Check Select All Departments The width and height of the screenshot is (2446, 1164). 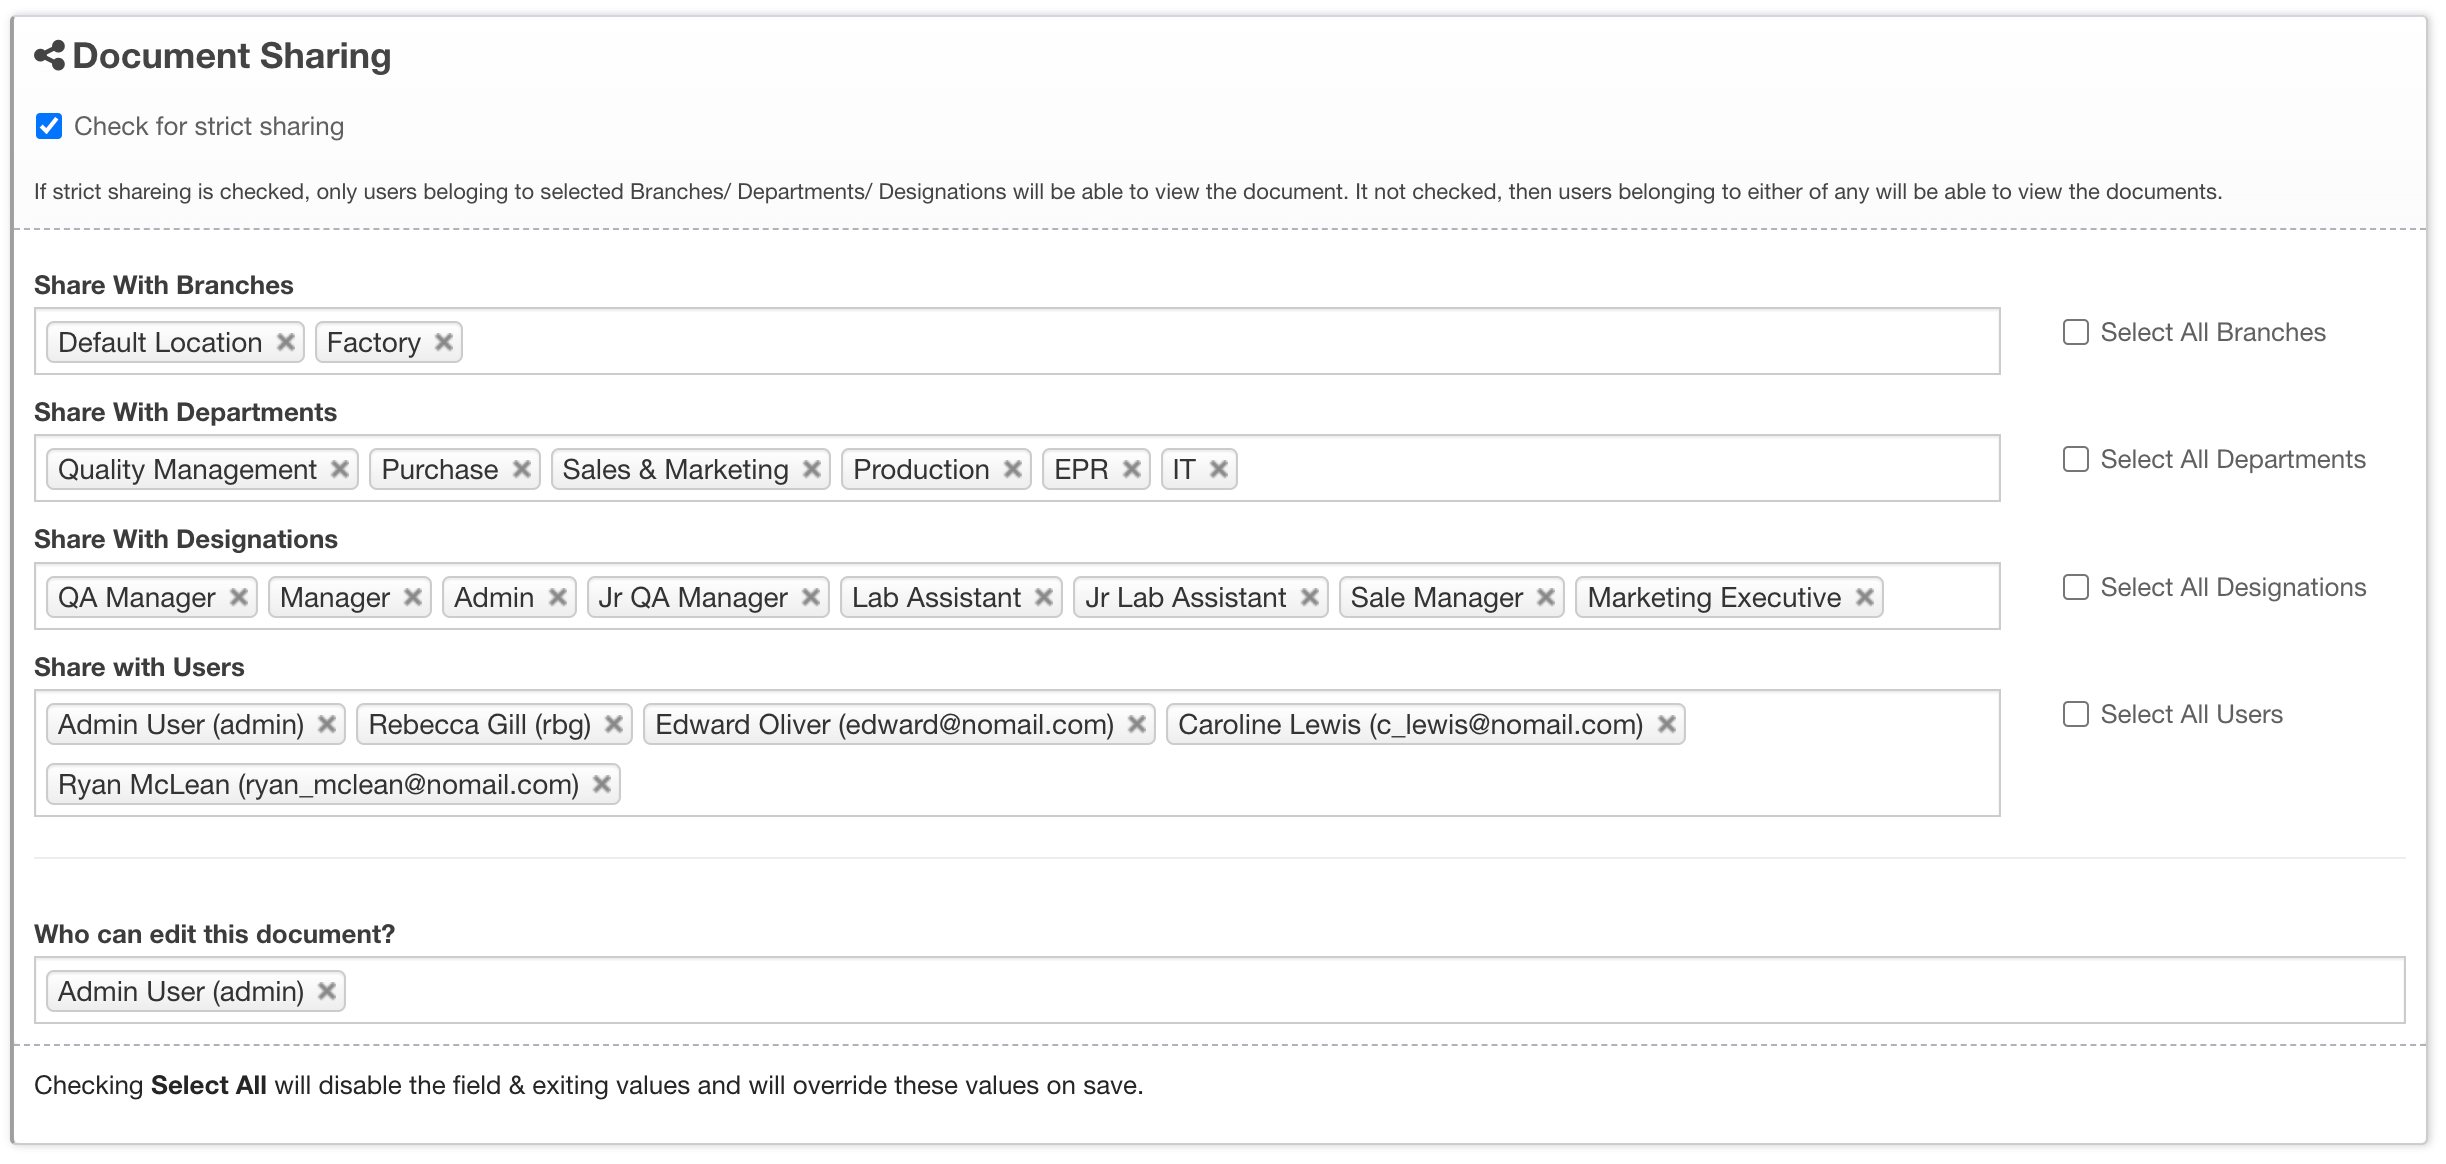2076,459
